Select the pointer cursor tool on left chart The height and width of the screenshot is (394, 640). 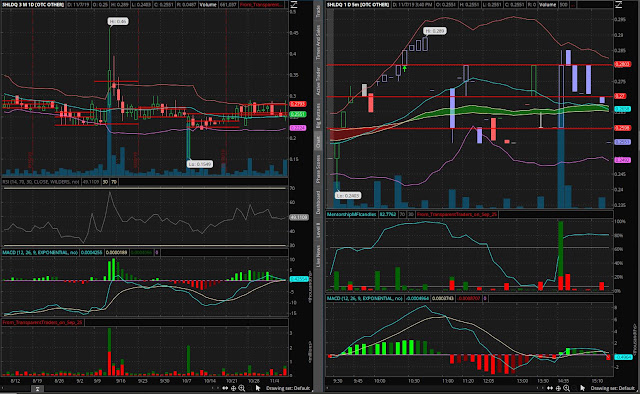tap(258, 388)
